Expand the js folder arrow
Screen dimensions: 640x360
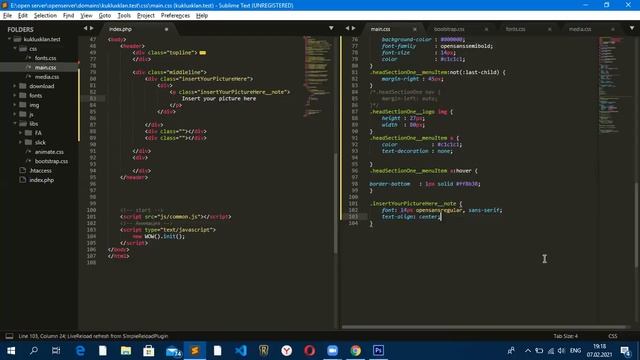[15, 114]
